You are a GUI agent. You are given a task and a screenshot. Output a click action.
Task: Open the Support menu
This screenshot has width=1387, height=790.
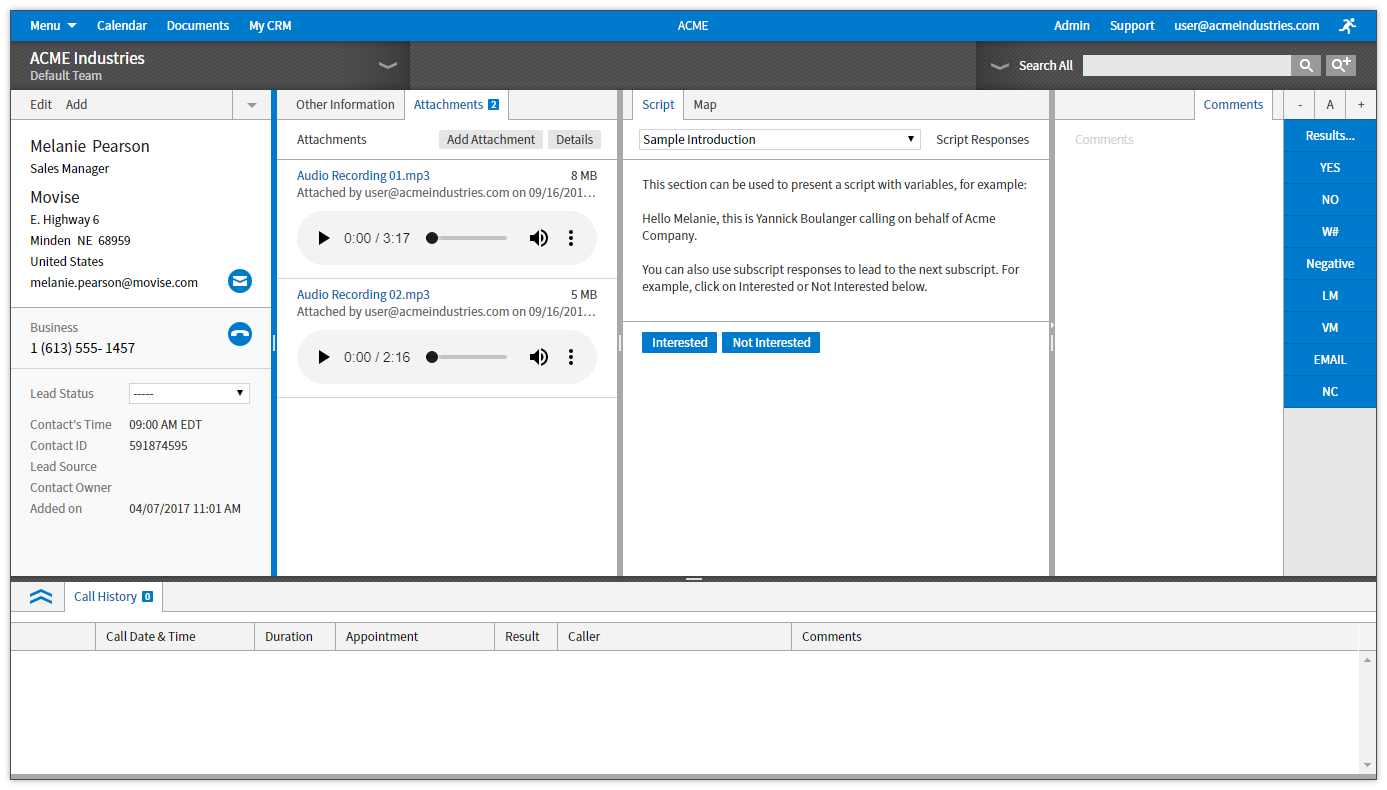1132,26
